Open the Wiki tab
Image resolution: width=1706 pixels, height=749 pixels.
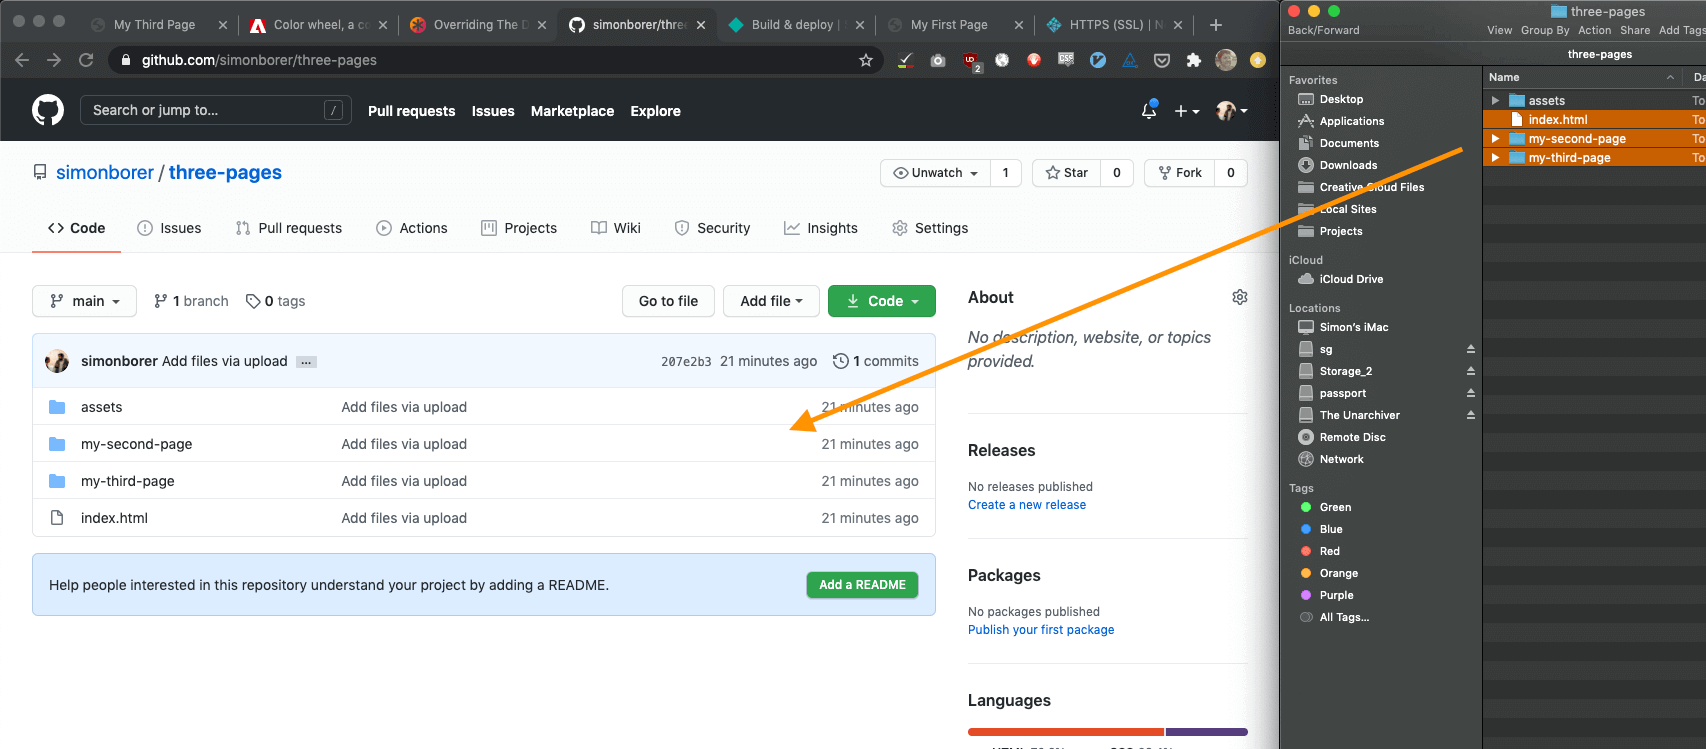click(x=616, y=228)
